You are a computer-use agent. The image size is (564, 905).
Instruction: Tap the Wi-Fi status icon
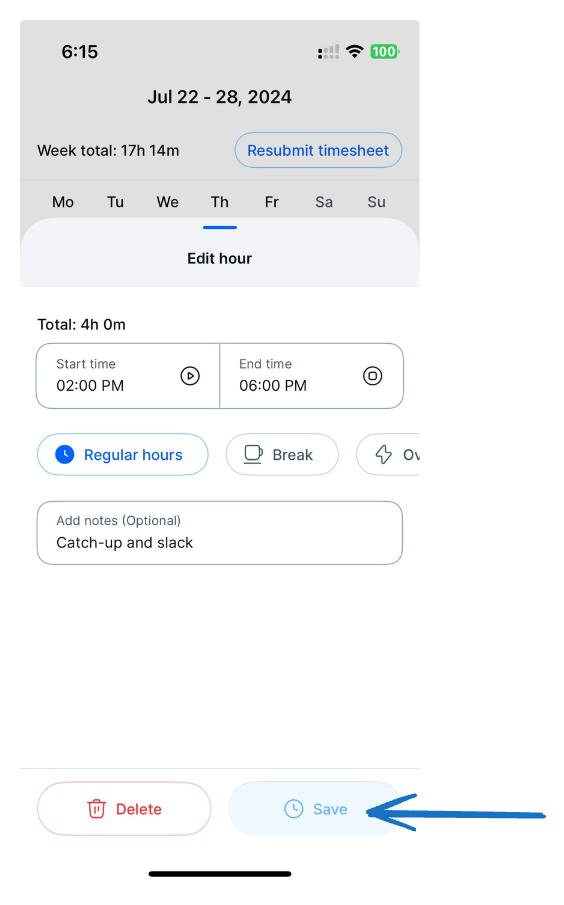[x=354, y=51]
